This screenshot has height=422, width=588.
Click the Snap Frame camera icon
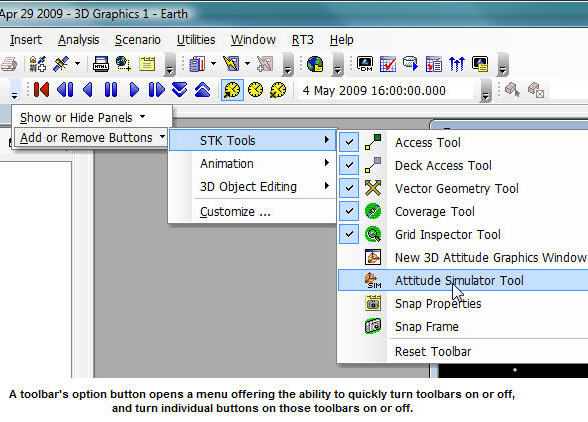373,326
